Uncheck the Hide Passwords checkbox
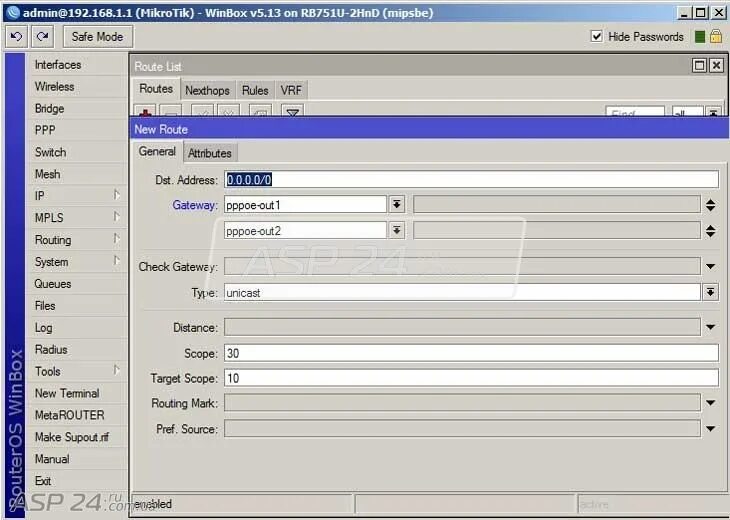The width and height of the screenshot is (730, 520). coord(596,36)
